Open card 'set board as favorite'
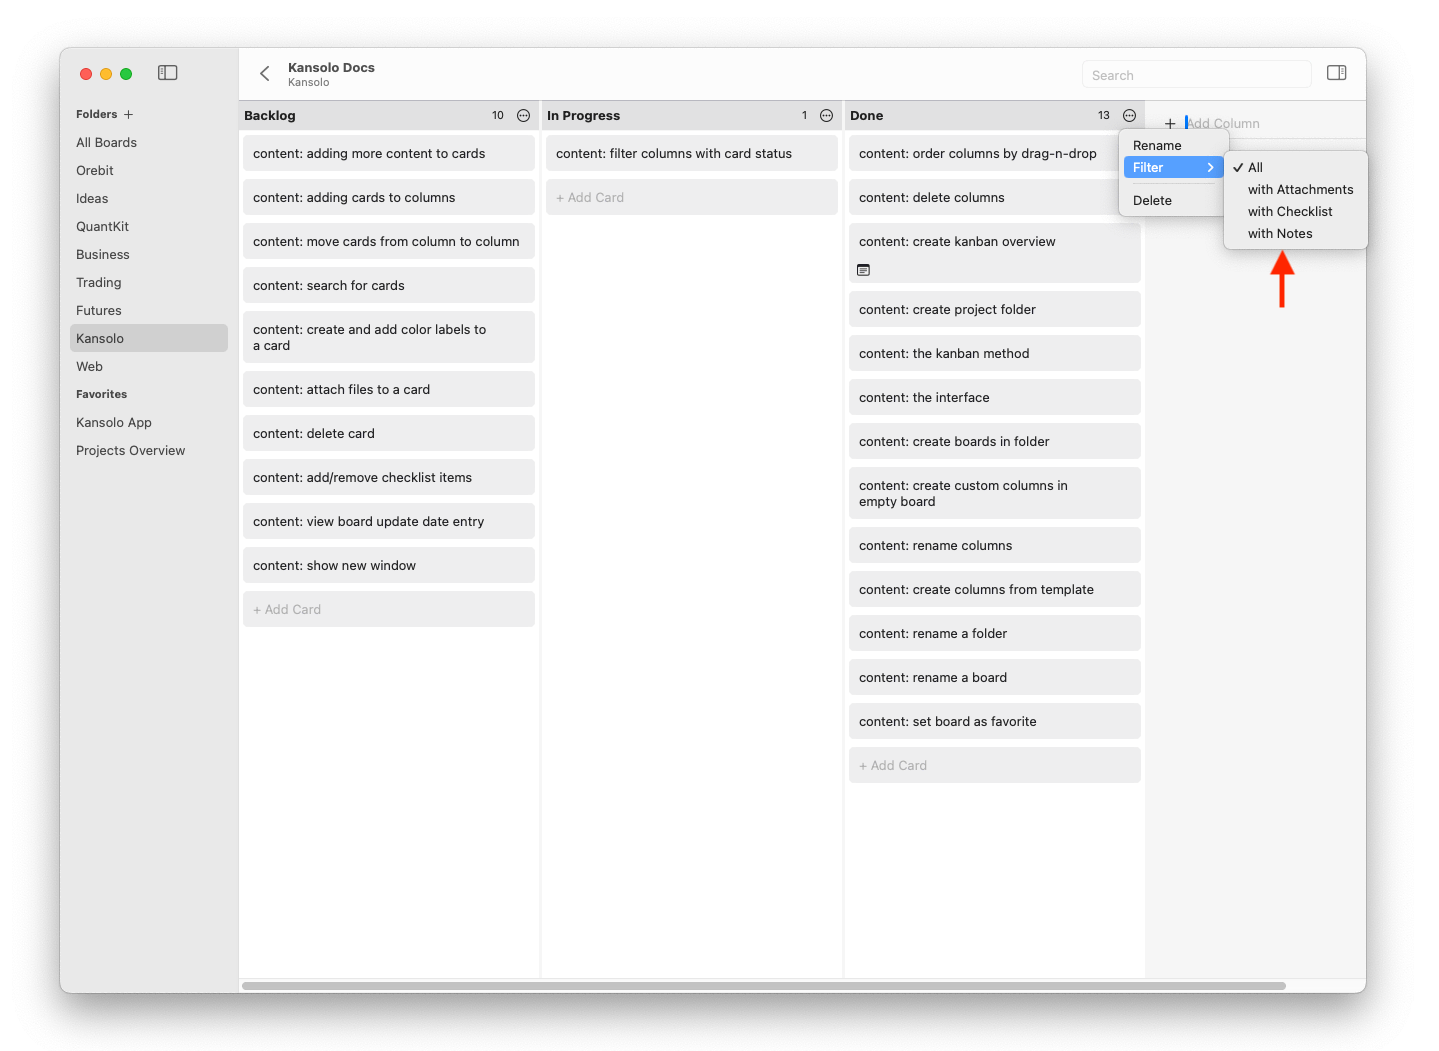The width and height of the screenshot is (1439, 1051). [995, 721]
